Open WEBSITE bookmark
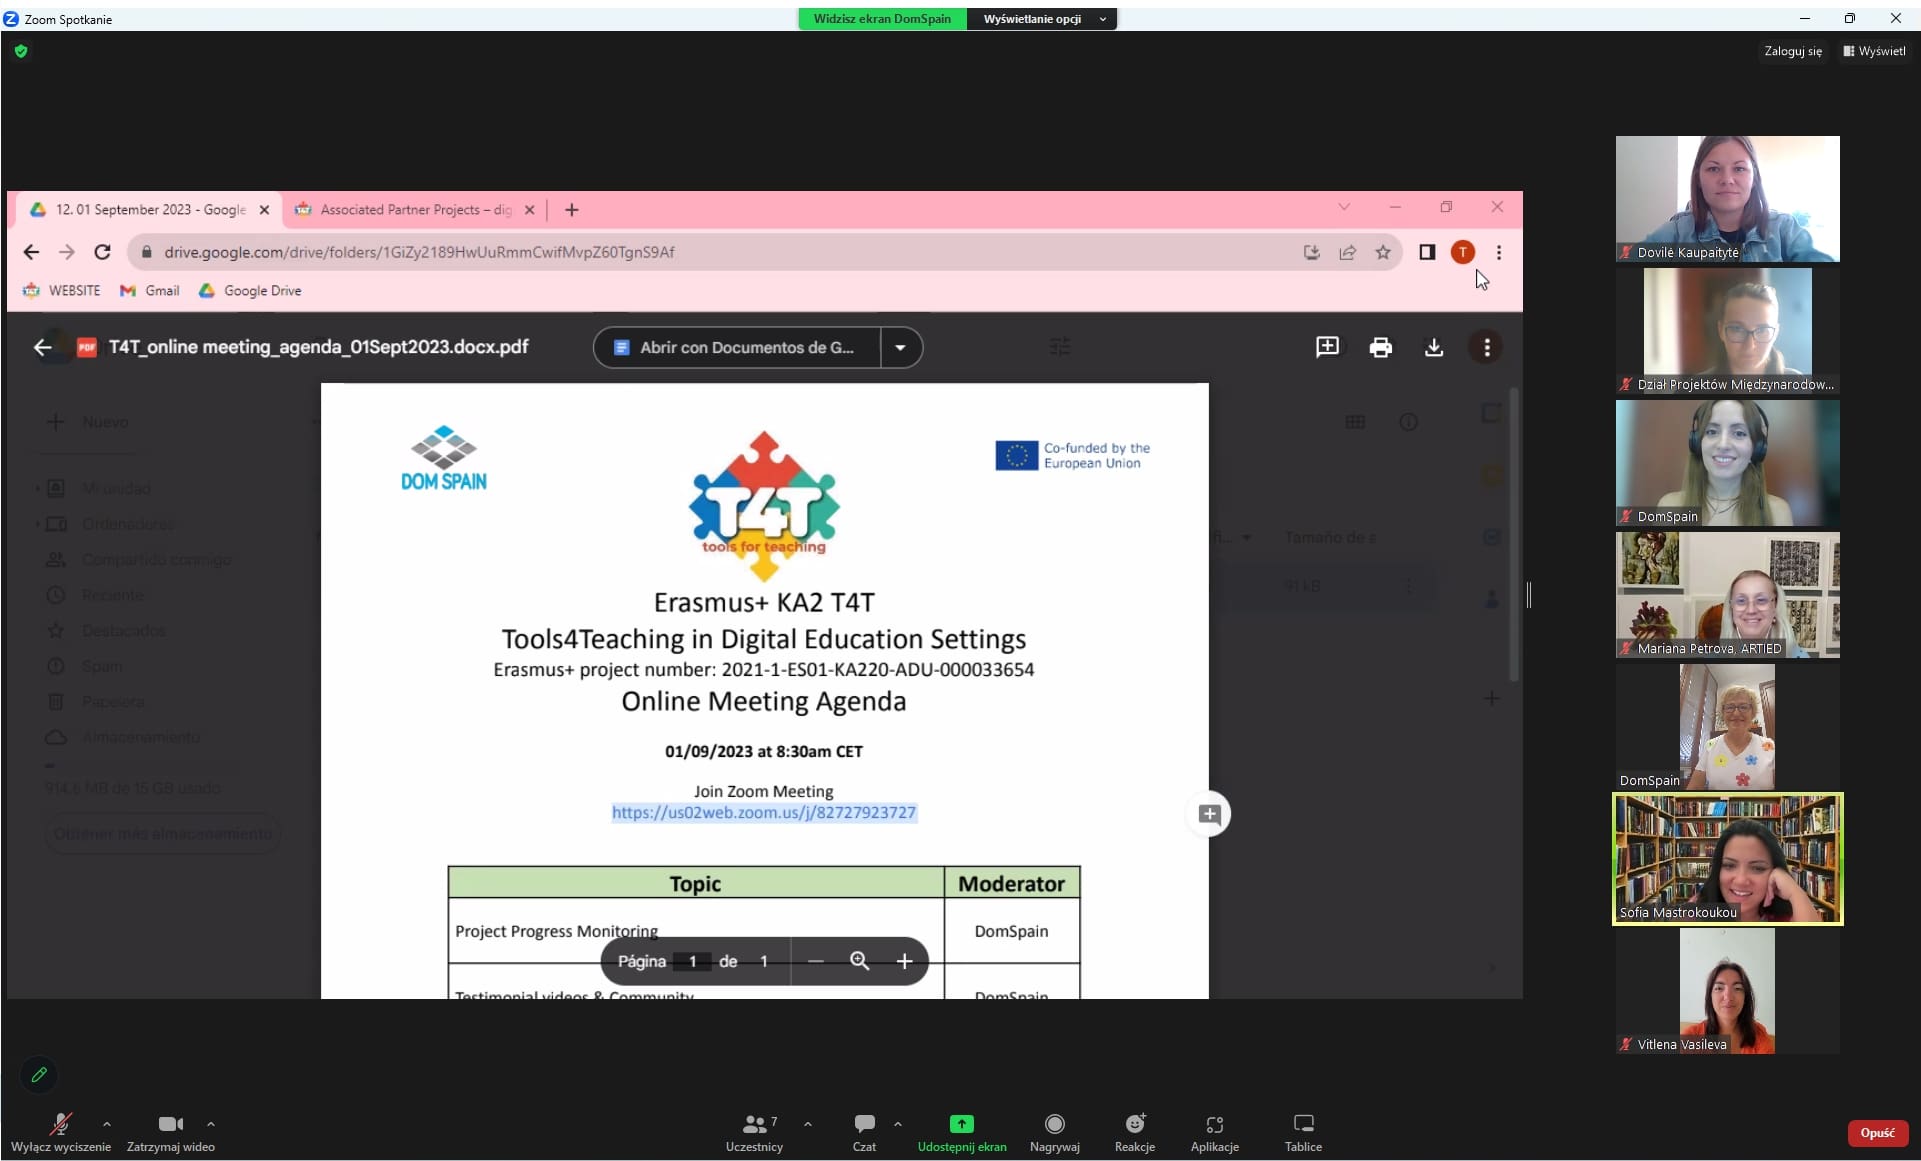Image resolution: width=1921 pixels, height=1161 pixels. [62, 290]
